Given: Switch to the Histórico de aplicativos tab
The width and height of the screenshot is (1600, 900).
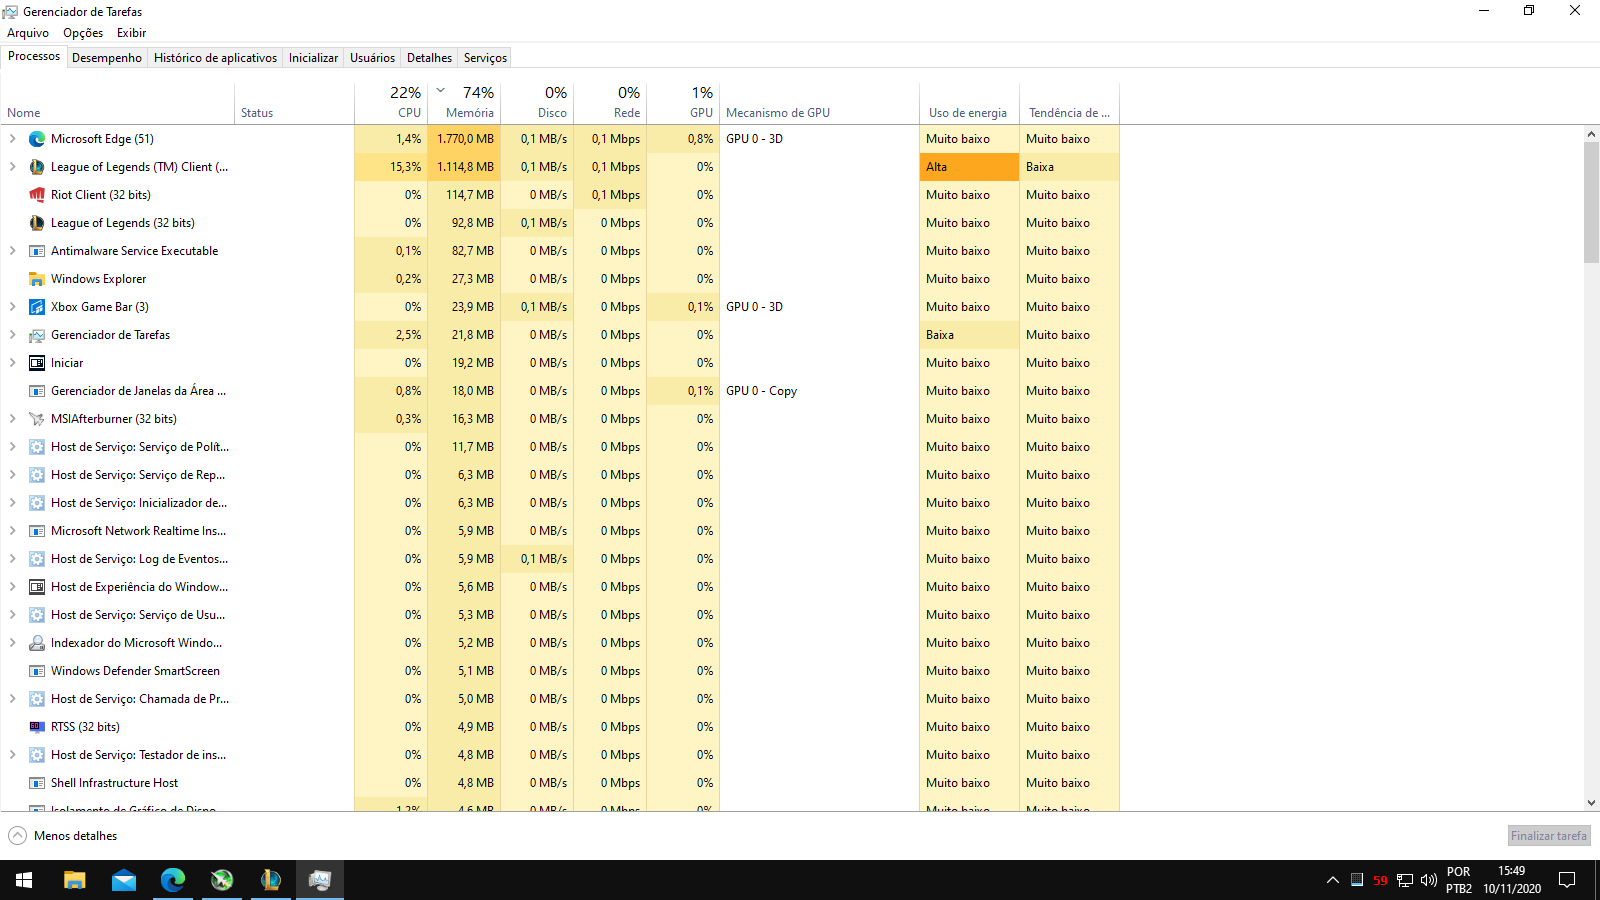Looking at the screenshot, I should coord(215,58).
